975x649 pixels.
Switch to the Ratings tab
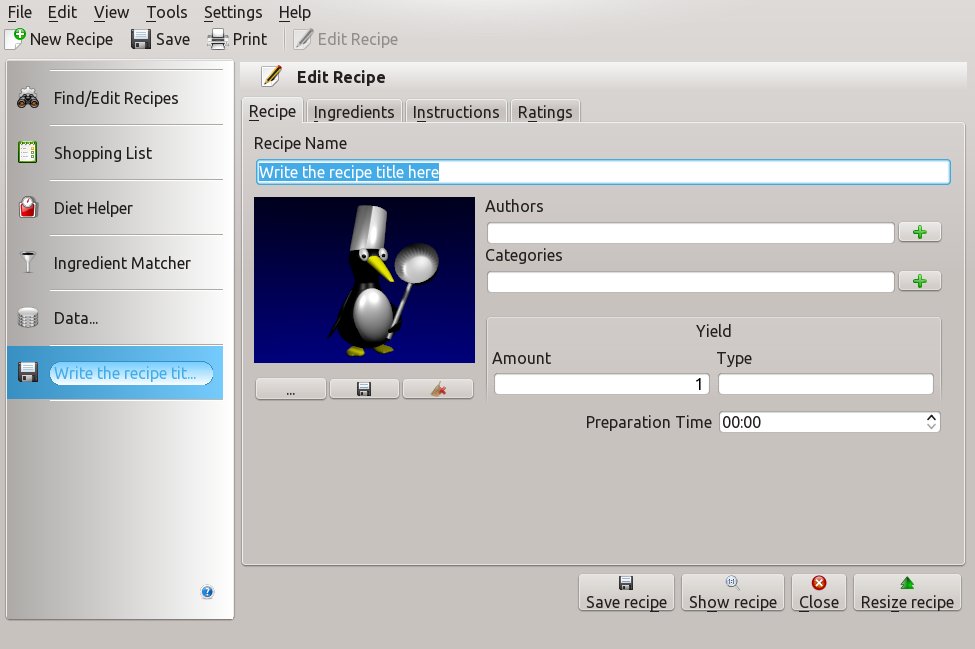pyautogui.click(x=545, y=112)
